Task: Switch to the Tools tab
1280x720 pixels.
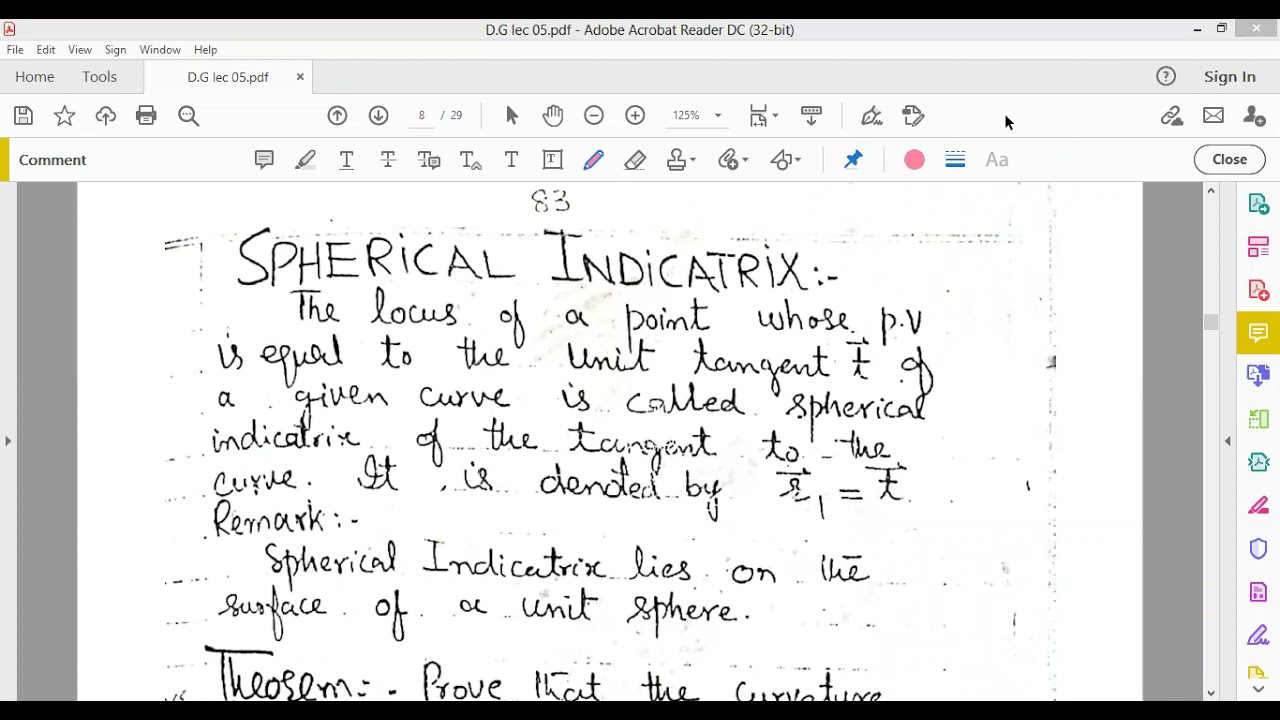Action: pos(100,77)
